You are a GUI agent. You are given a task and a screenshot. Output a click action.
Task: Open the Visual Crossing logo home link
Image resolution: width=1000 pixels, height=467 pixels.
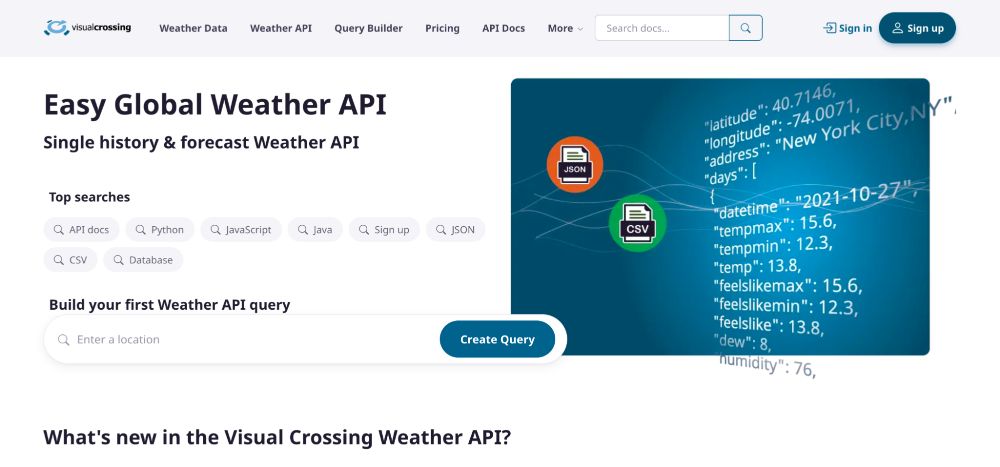(87, 28)
